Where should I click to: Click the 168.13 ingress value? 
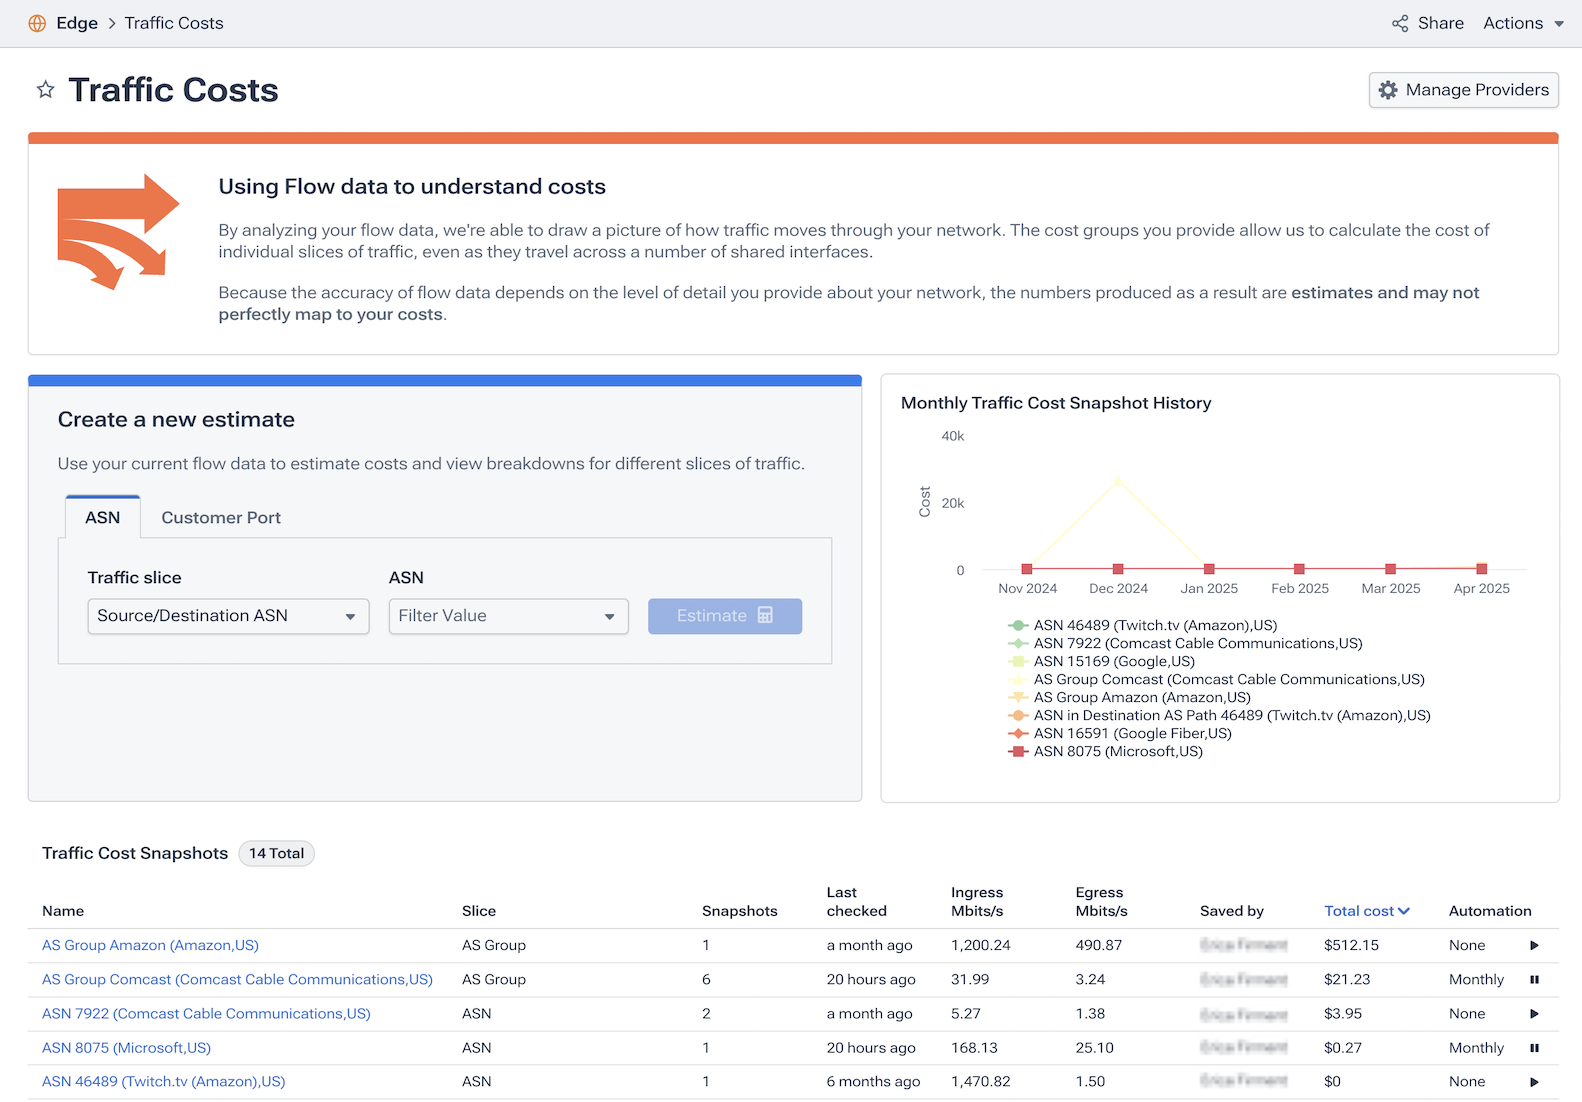[974, 1047]
